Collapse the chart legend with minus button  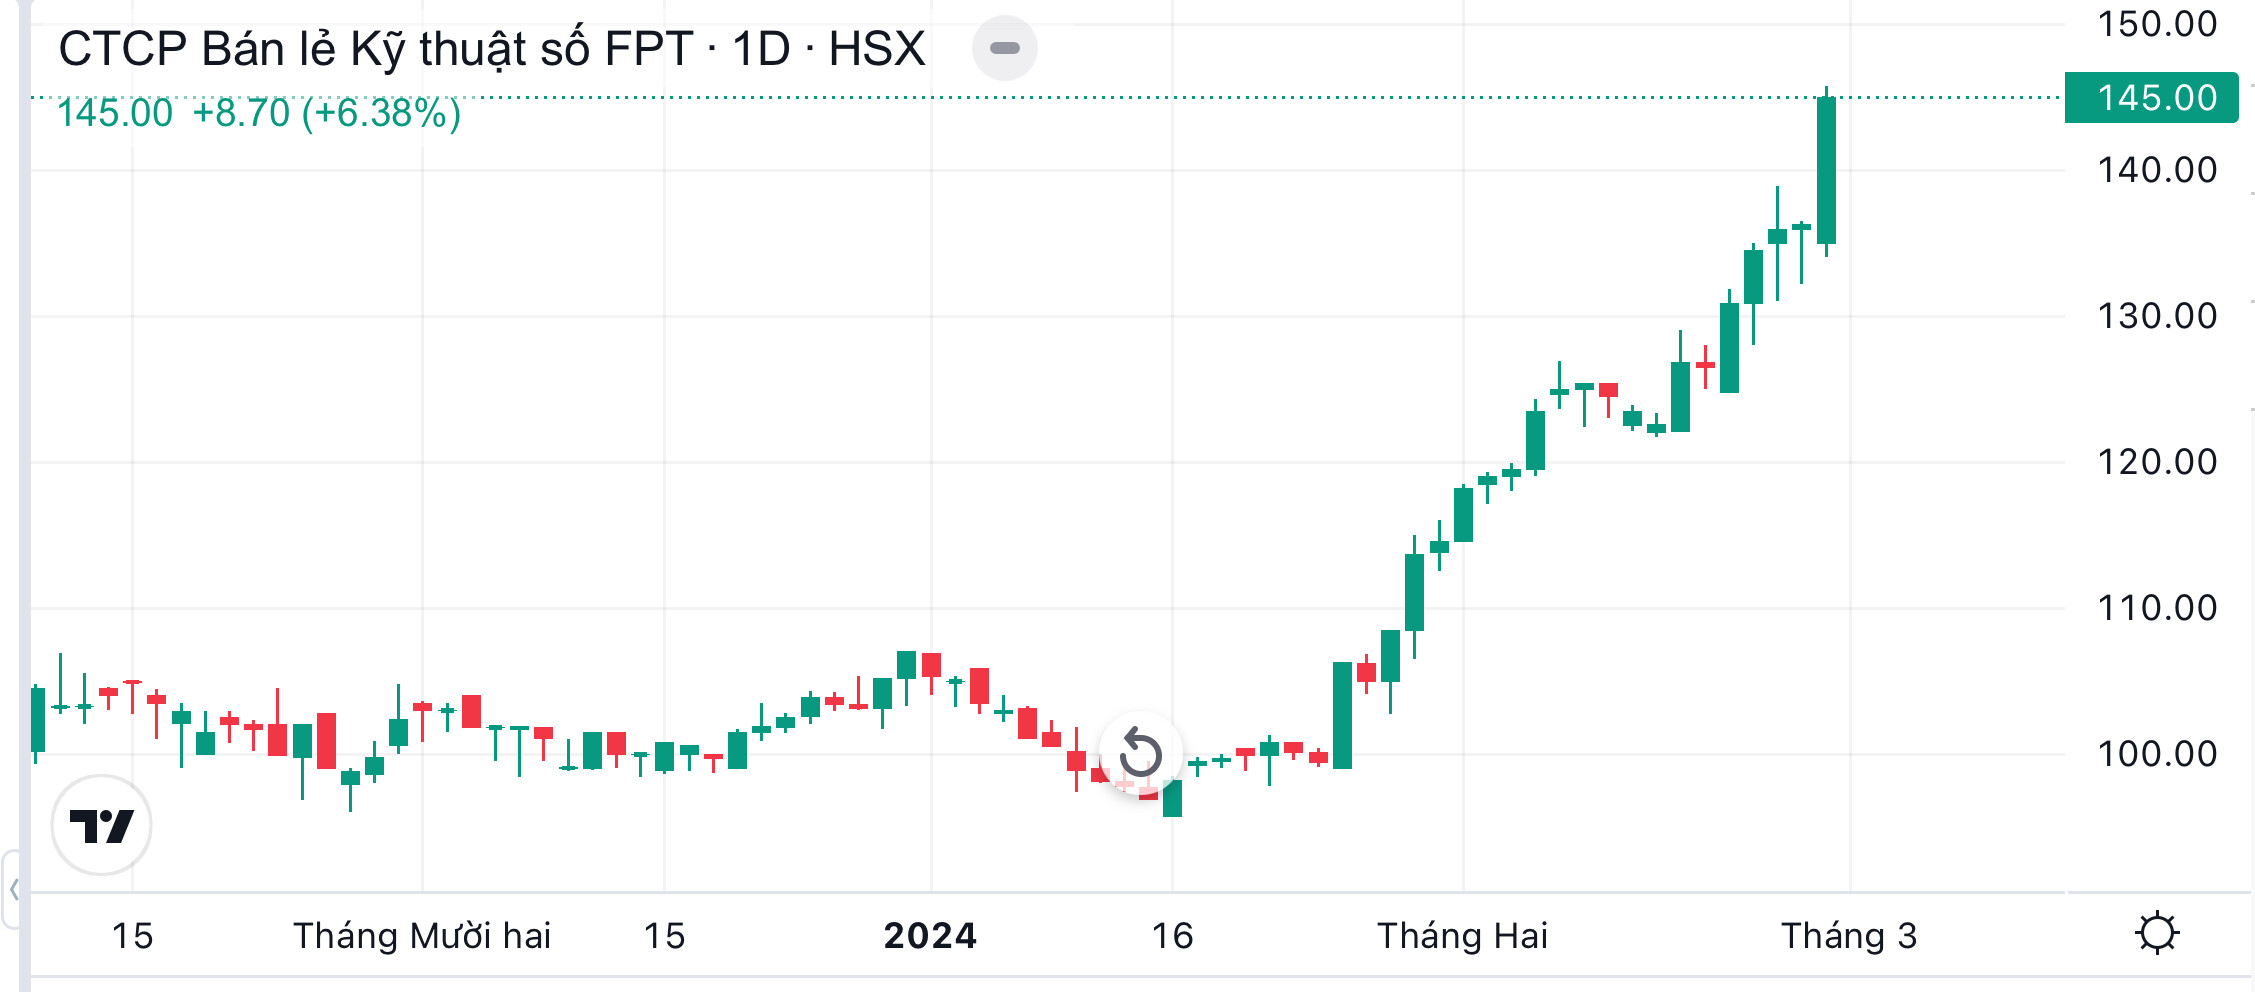coord(1004,48)
